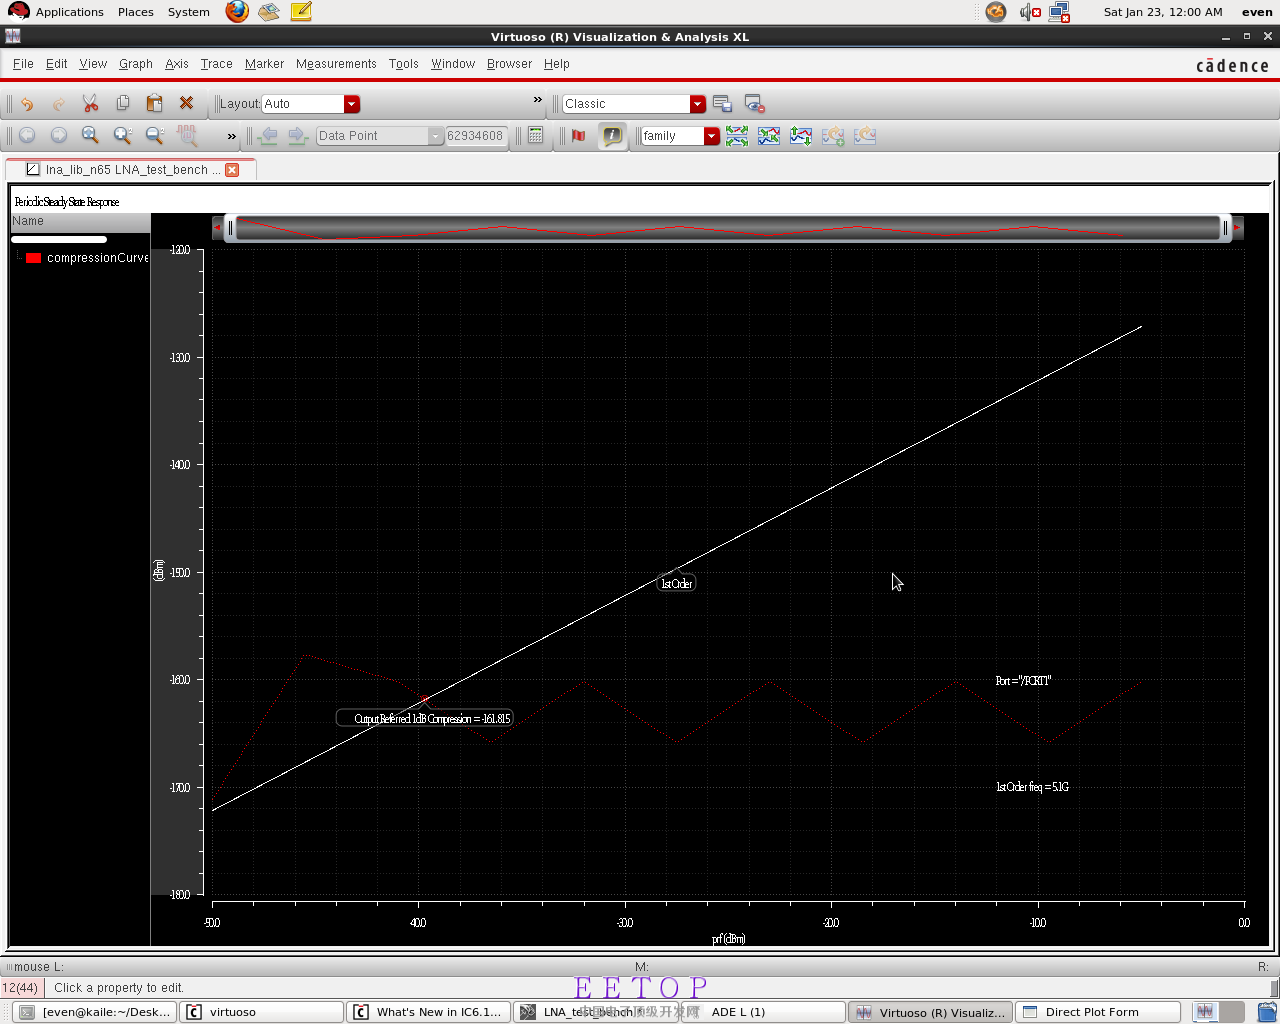1280x1024 pixels.
Task: Click the save workspace icon
Action: coord(722,104)
